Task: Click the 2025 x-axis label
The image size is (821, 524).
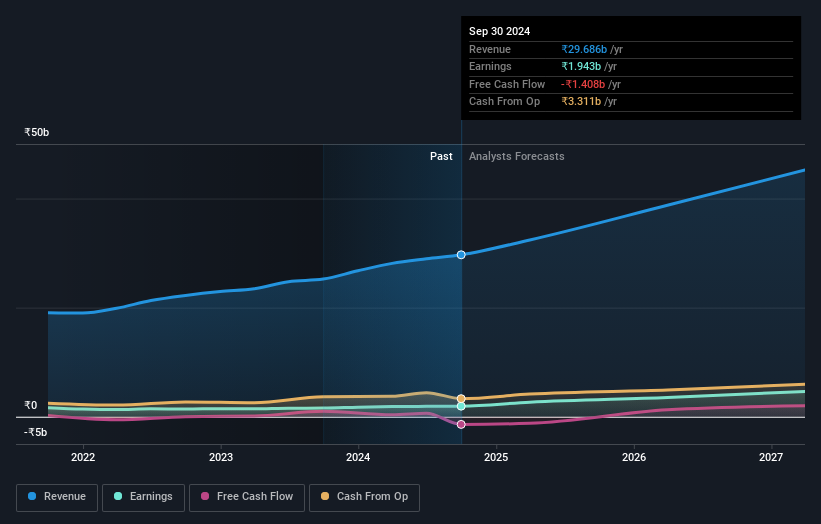Action: coord(496,457)
